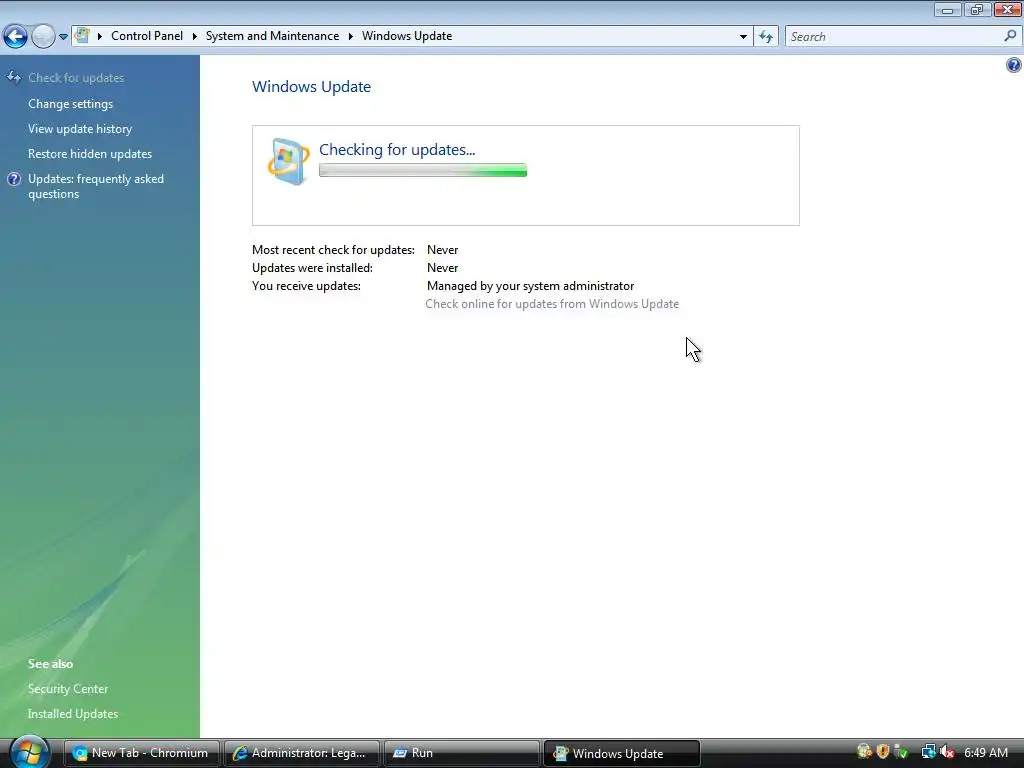Viewport: 1024px width, 768px height.
Task: Click the Back navigation arrow button
Action: [x=15, y=37]
